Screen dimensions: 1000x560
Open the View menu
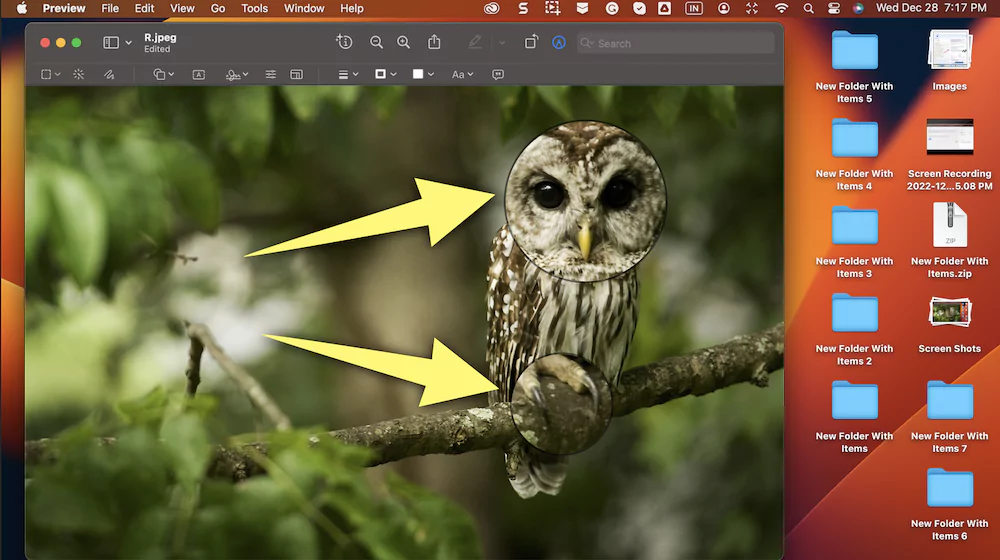coord(182,8)
